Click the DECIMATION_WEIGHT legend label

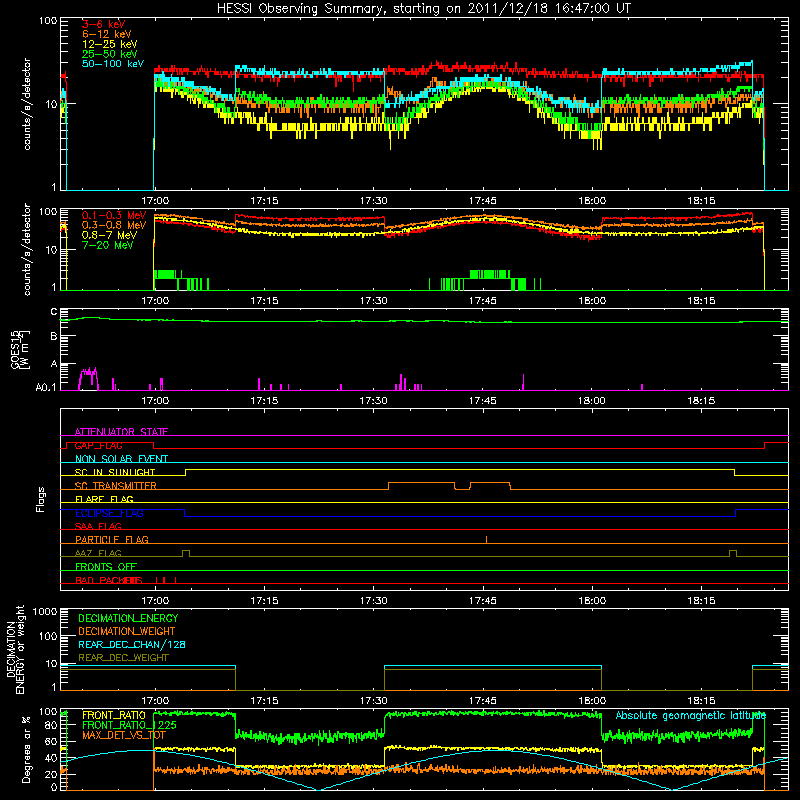click(127, 631)
